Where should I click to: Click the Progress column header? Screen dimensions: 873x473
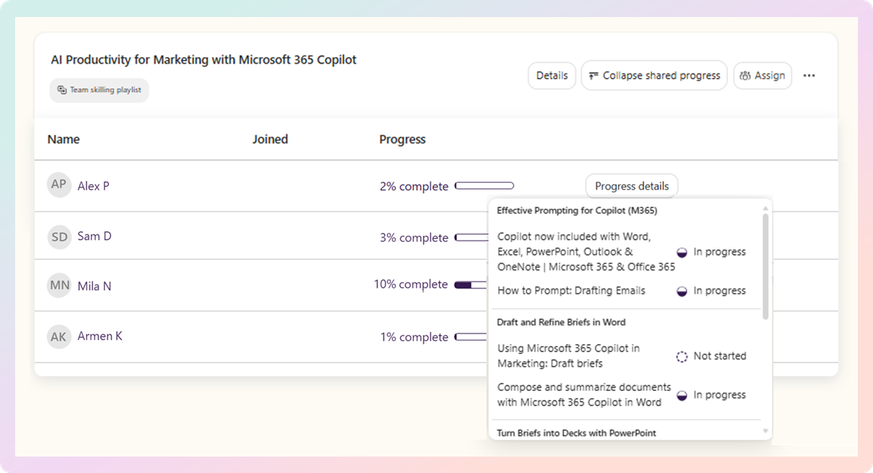coord(403,140)
